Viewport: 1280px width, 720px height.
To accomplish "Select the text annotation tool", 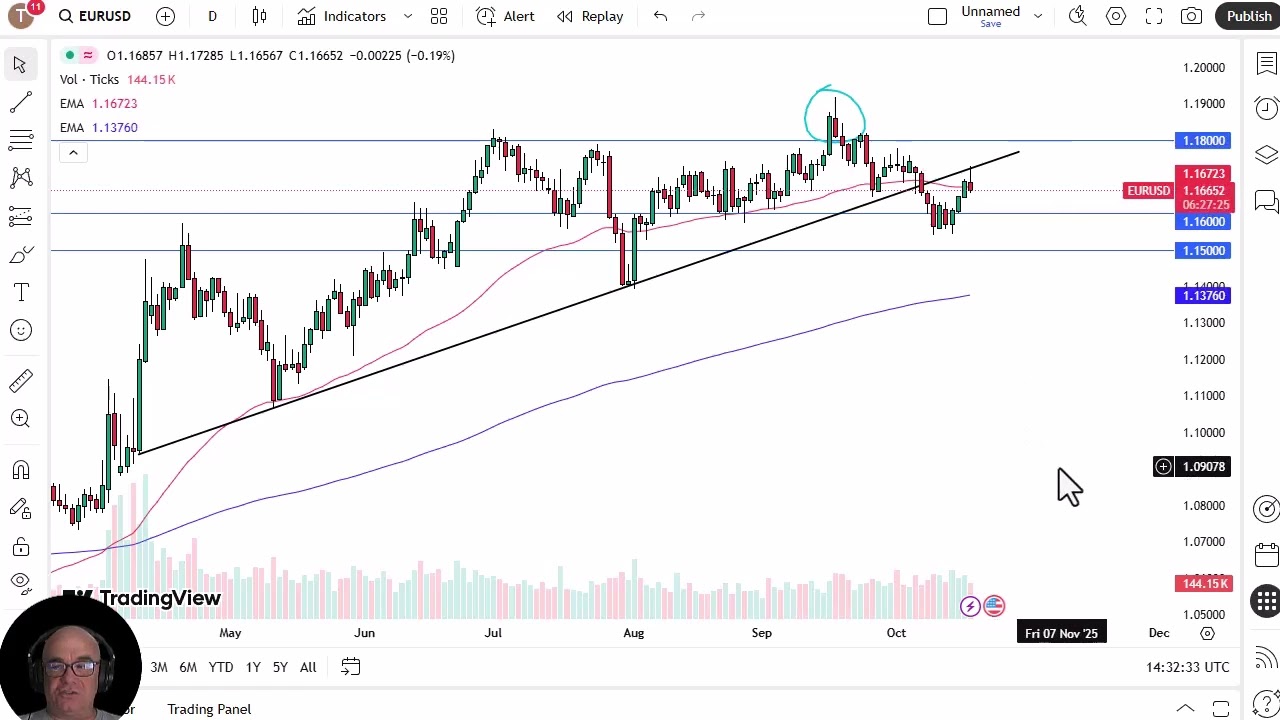I will tap(20, 292).
